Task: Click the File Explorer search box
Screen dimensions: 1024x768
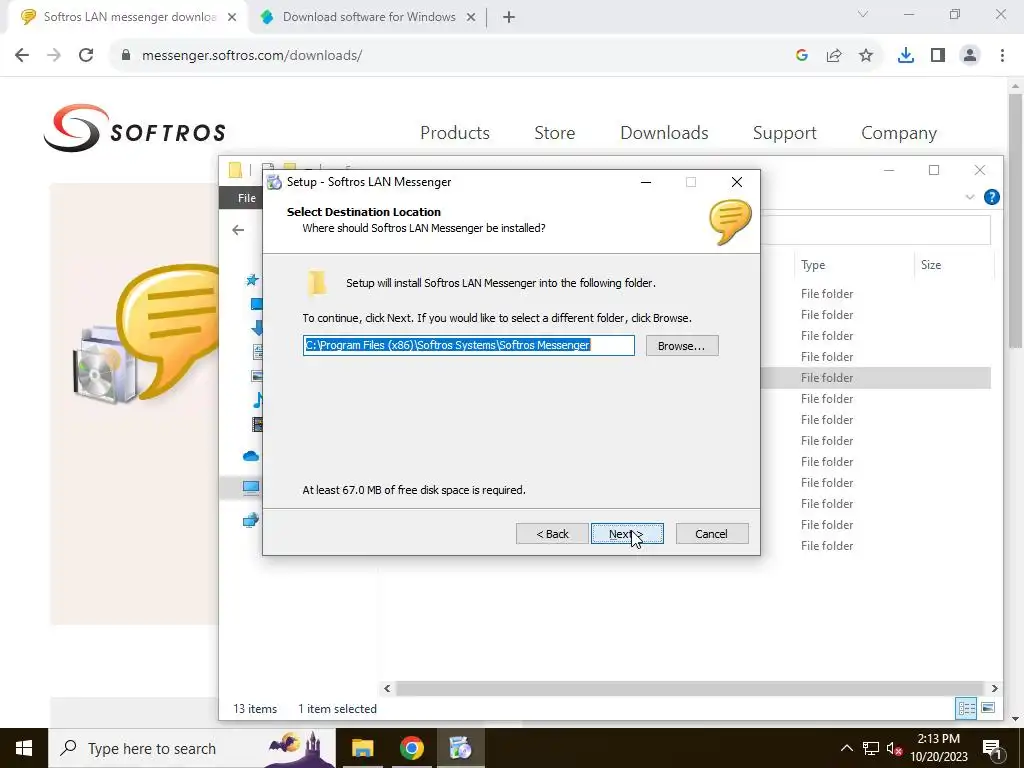Action: pos(875,230)
